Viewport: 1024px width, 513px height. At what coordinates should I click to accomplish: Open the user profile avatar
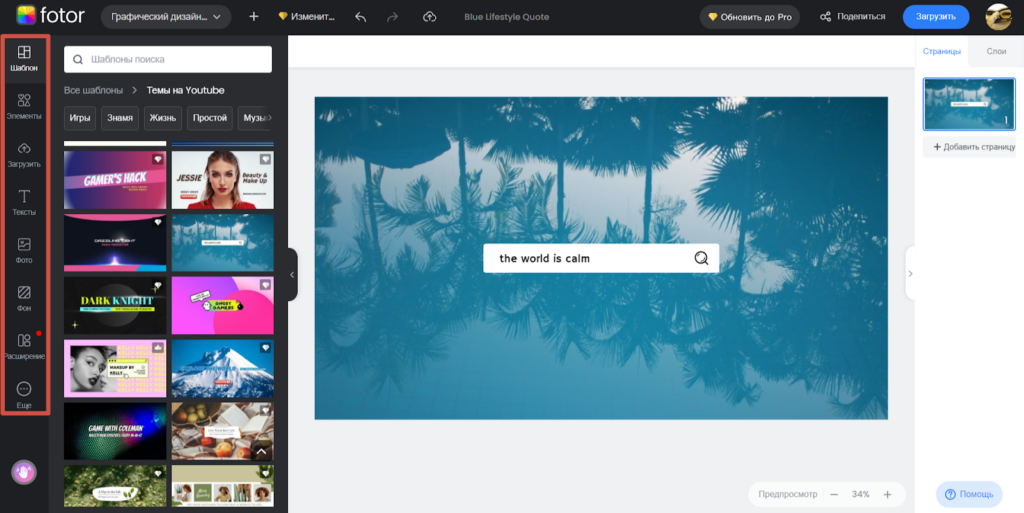pyautogui.click(x=998, y=17)
